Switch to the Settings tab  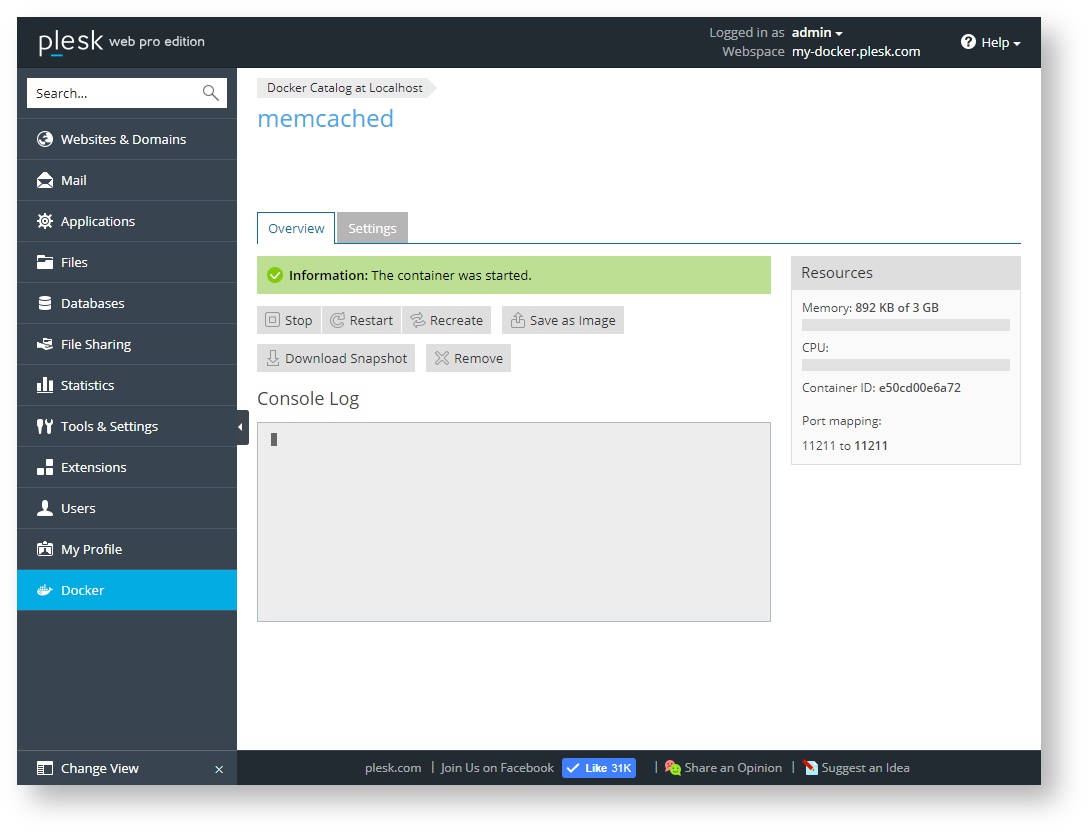coord(372,228)
